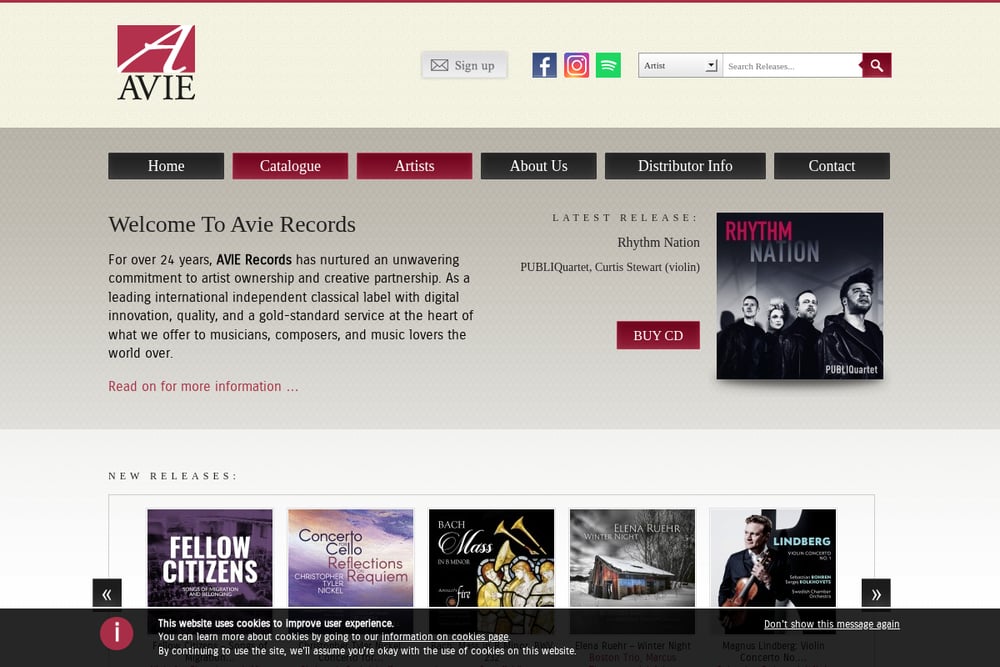Open the Avie Instagram profile
The height and width of the screenshot is (667, 1000).
(x=576, y=65)
